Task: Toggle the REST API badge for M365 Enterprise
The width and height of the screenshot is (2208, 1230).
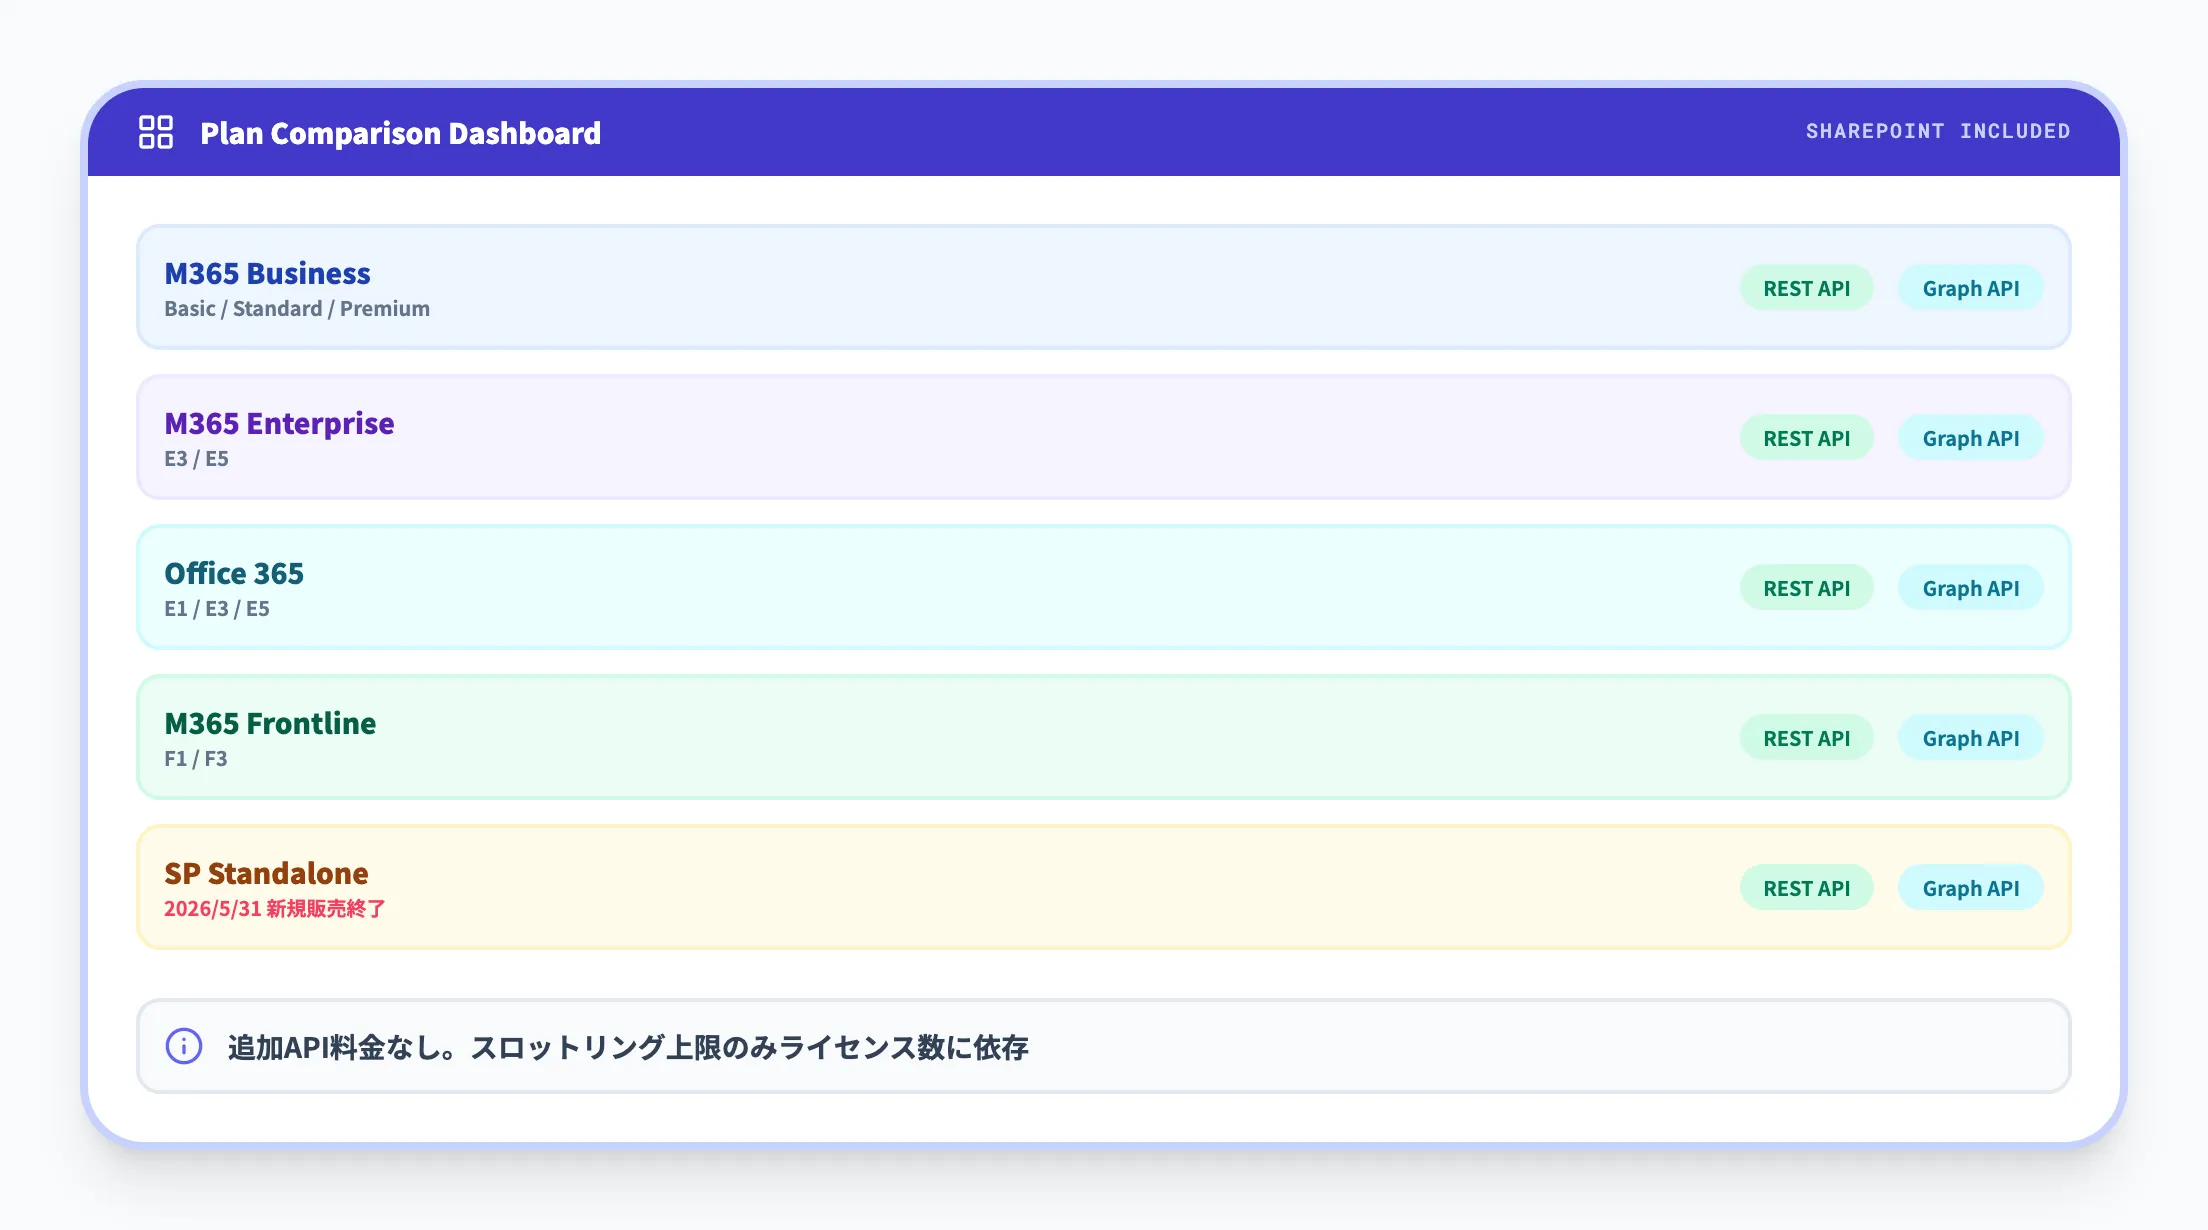Action: click(1806, 437)
